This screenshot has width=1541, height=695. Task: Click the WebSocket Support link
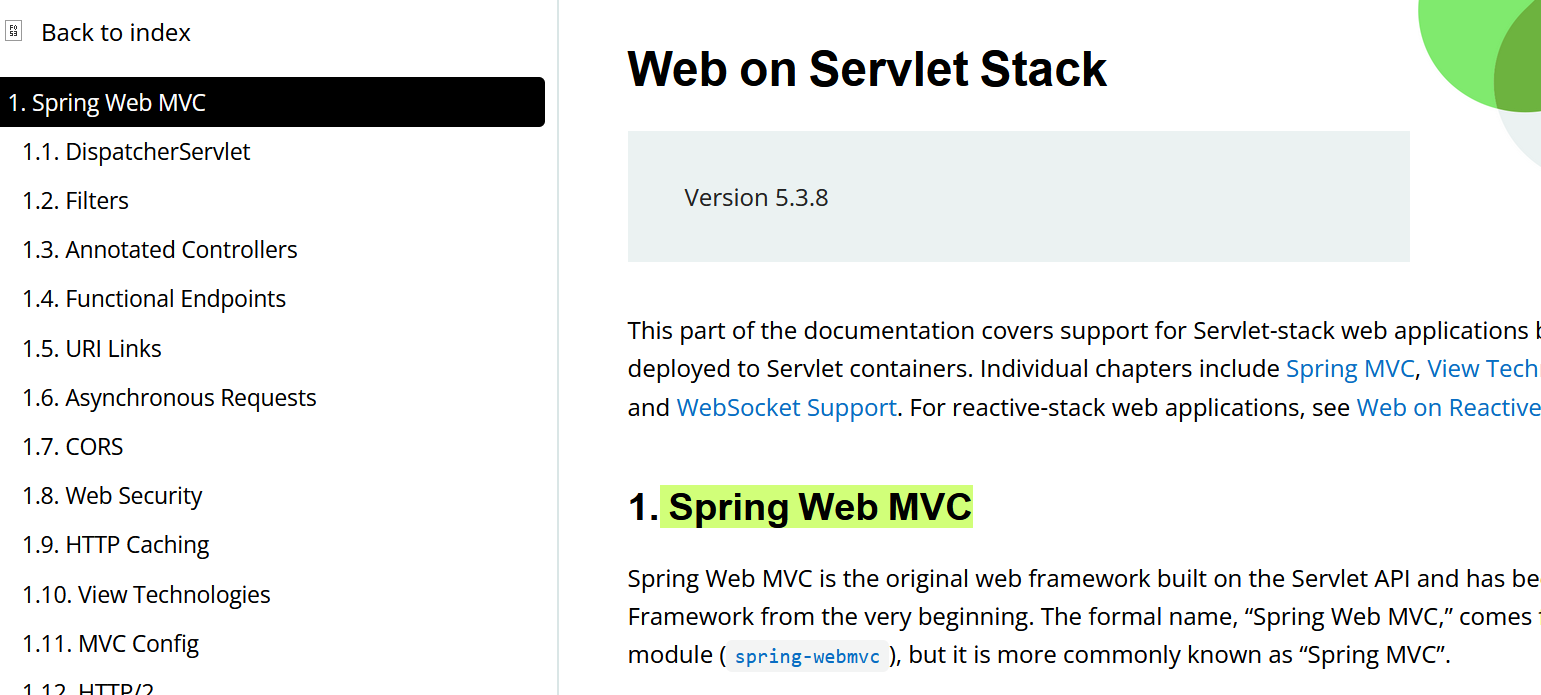coord(787,408)
